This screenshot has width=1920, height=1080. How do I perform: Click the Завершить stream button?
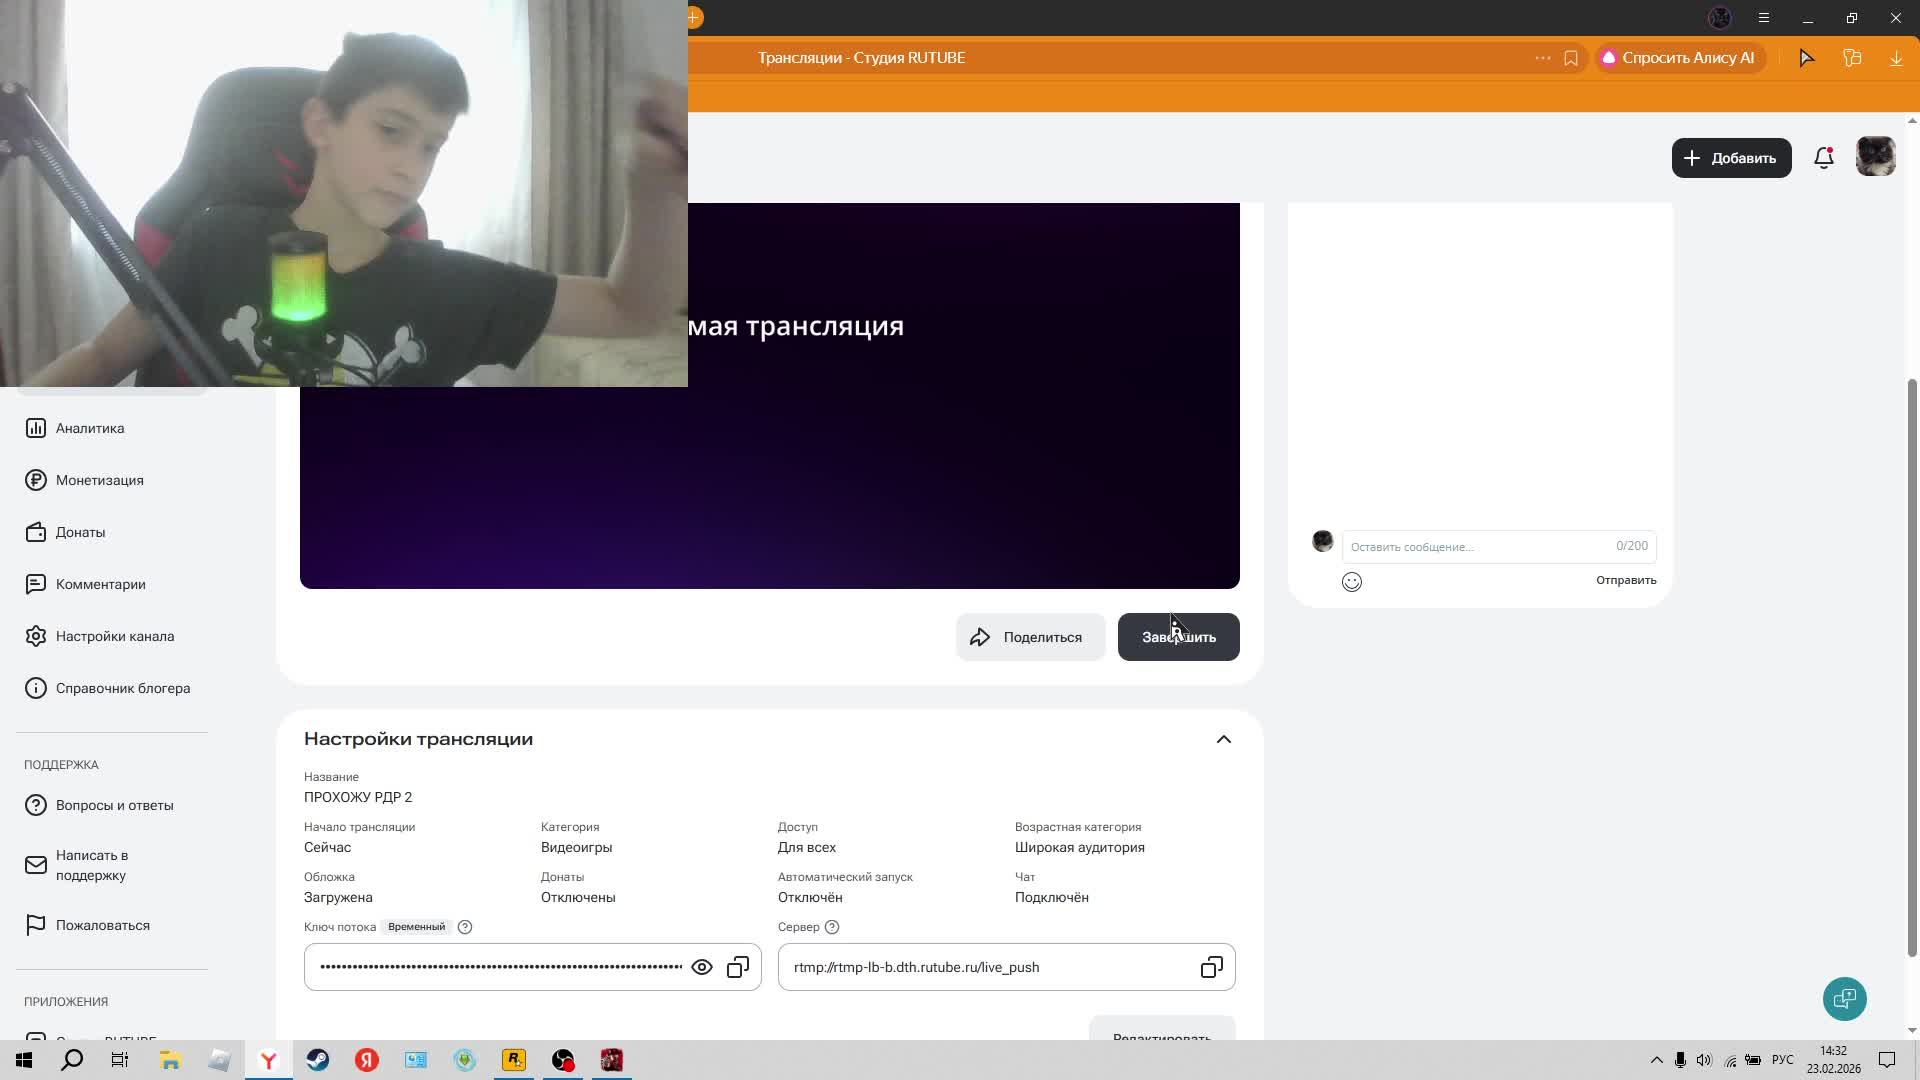1178,637
